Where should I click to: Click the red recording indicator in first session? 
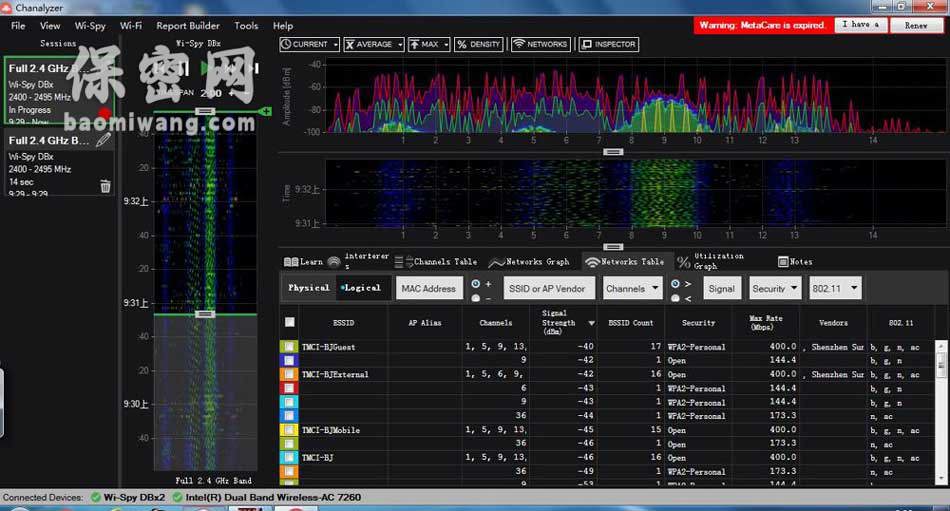click(x=104, y=113)
